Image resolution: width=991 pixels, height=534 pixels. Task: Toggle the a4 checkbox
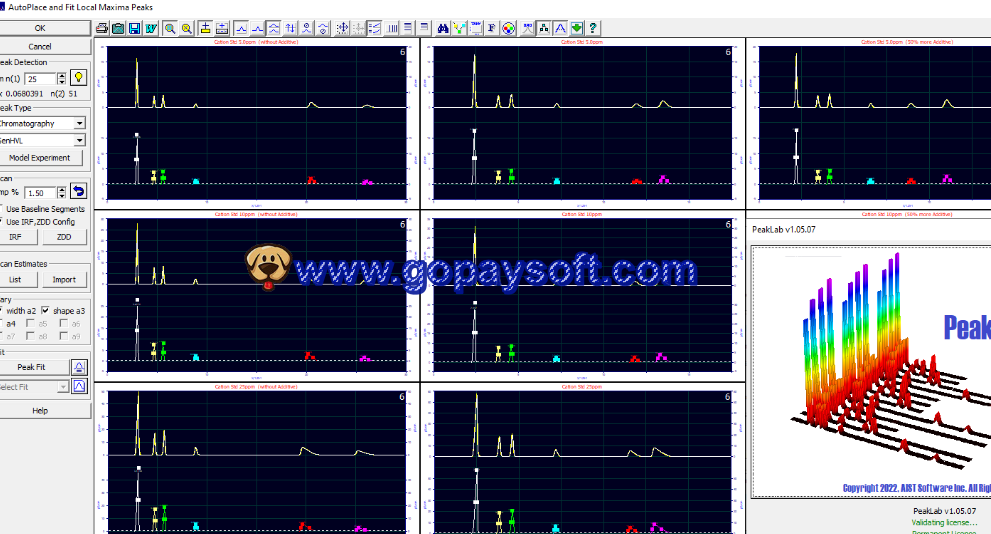coord(1,324)
